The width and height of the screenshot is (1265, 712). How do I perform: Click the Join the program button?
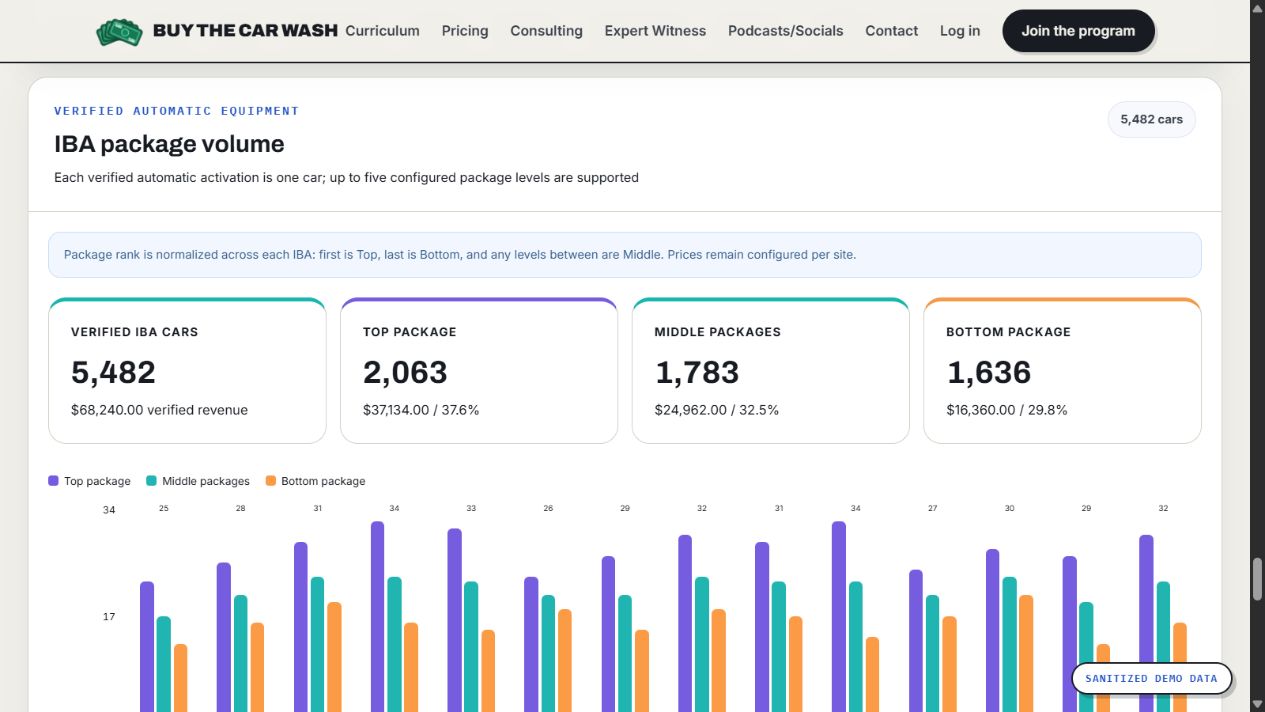(x=1078, y=31)
